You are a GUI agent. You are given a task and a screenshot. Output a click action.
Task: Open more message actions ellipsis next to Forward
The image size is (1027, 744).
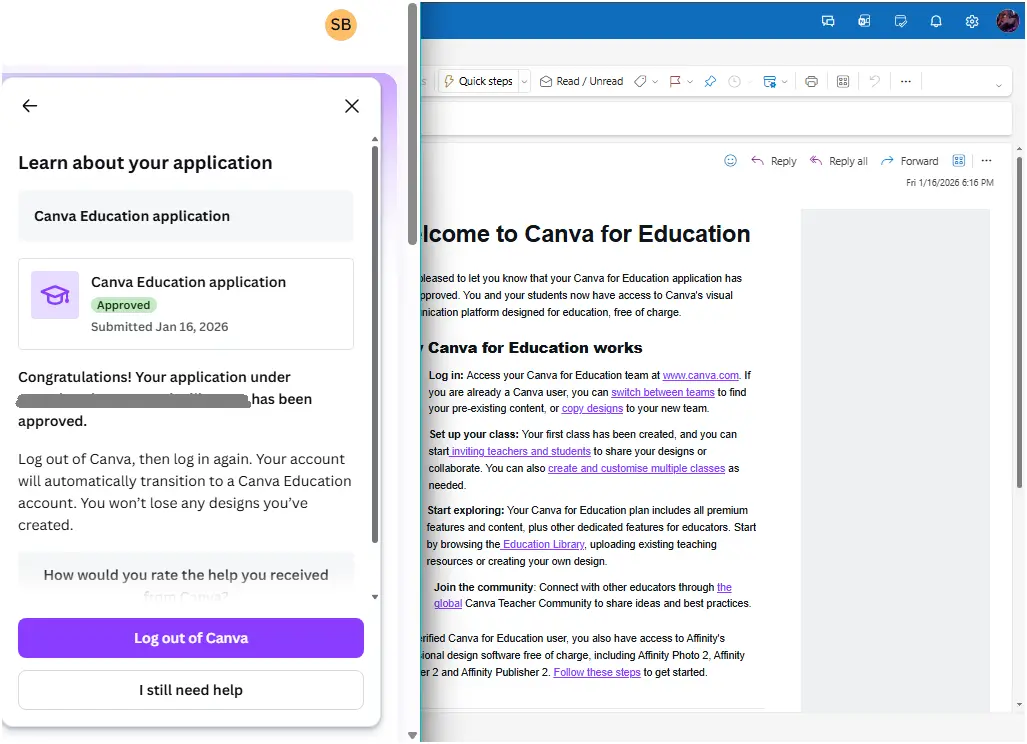[x=986, y=160]
